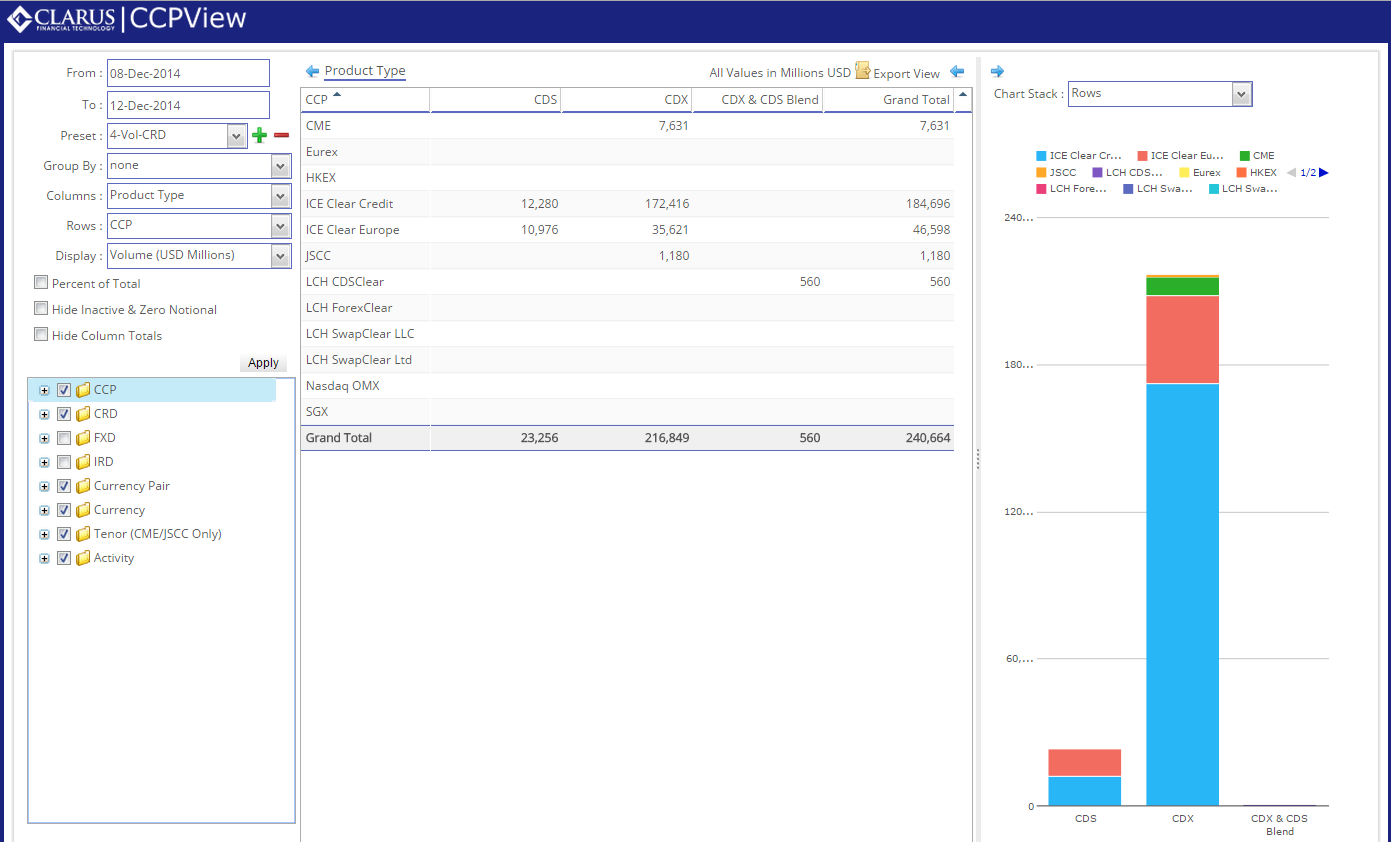This screenshot has width=1391, height=842.
Task: Select Currency Pair tree item label
Action: [132, 486]
